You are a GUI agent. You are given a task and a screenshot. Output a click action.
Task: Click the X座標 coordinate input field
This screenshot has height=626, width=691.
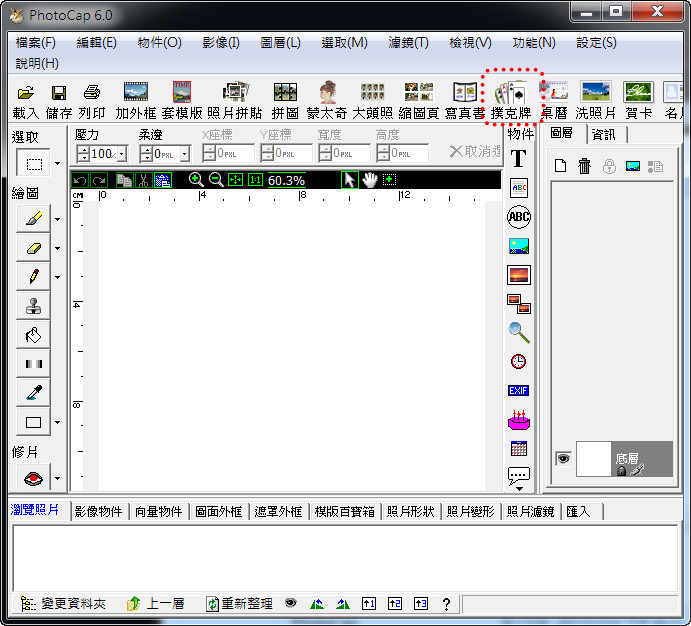(x=228, y=153)
